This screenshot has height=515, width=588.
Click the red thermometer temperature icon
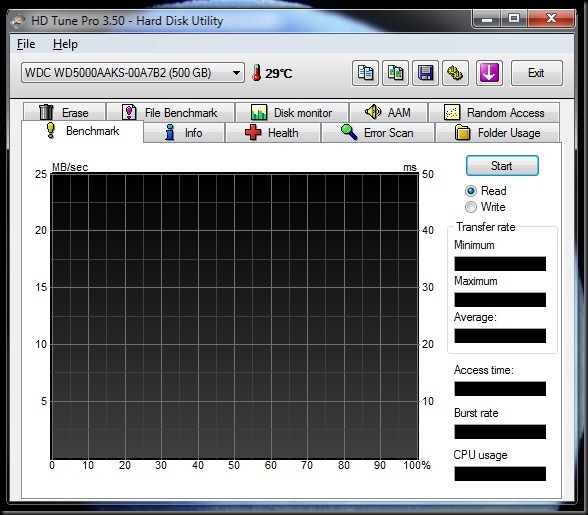[x=256, y=73]
